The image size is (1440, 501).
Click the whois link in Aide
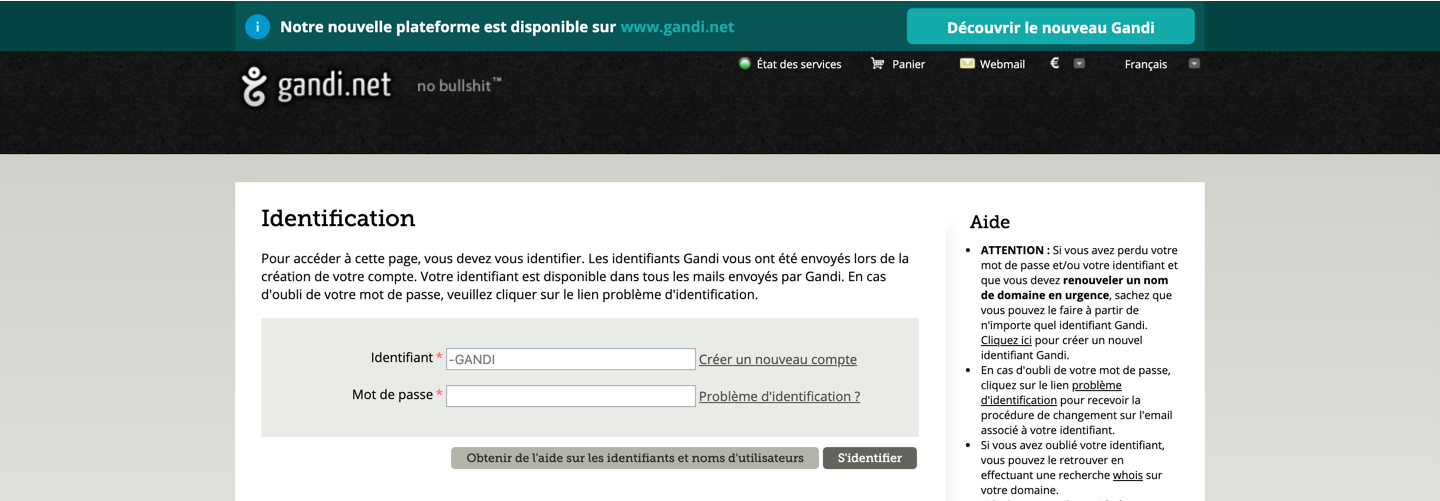point(1128,475)
